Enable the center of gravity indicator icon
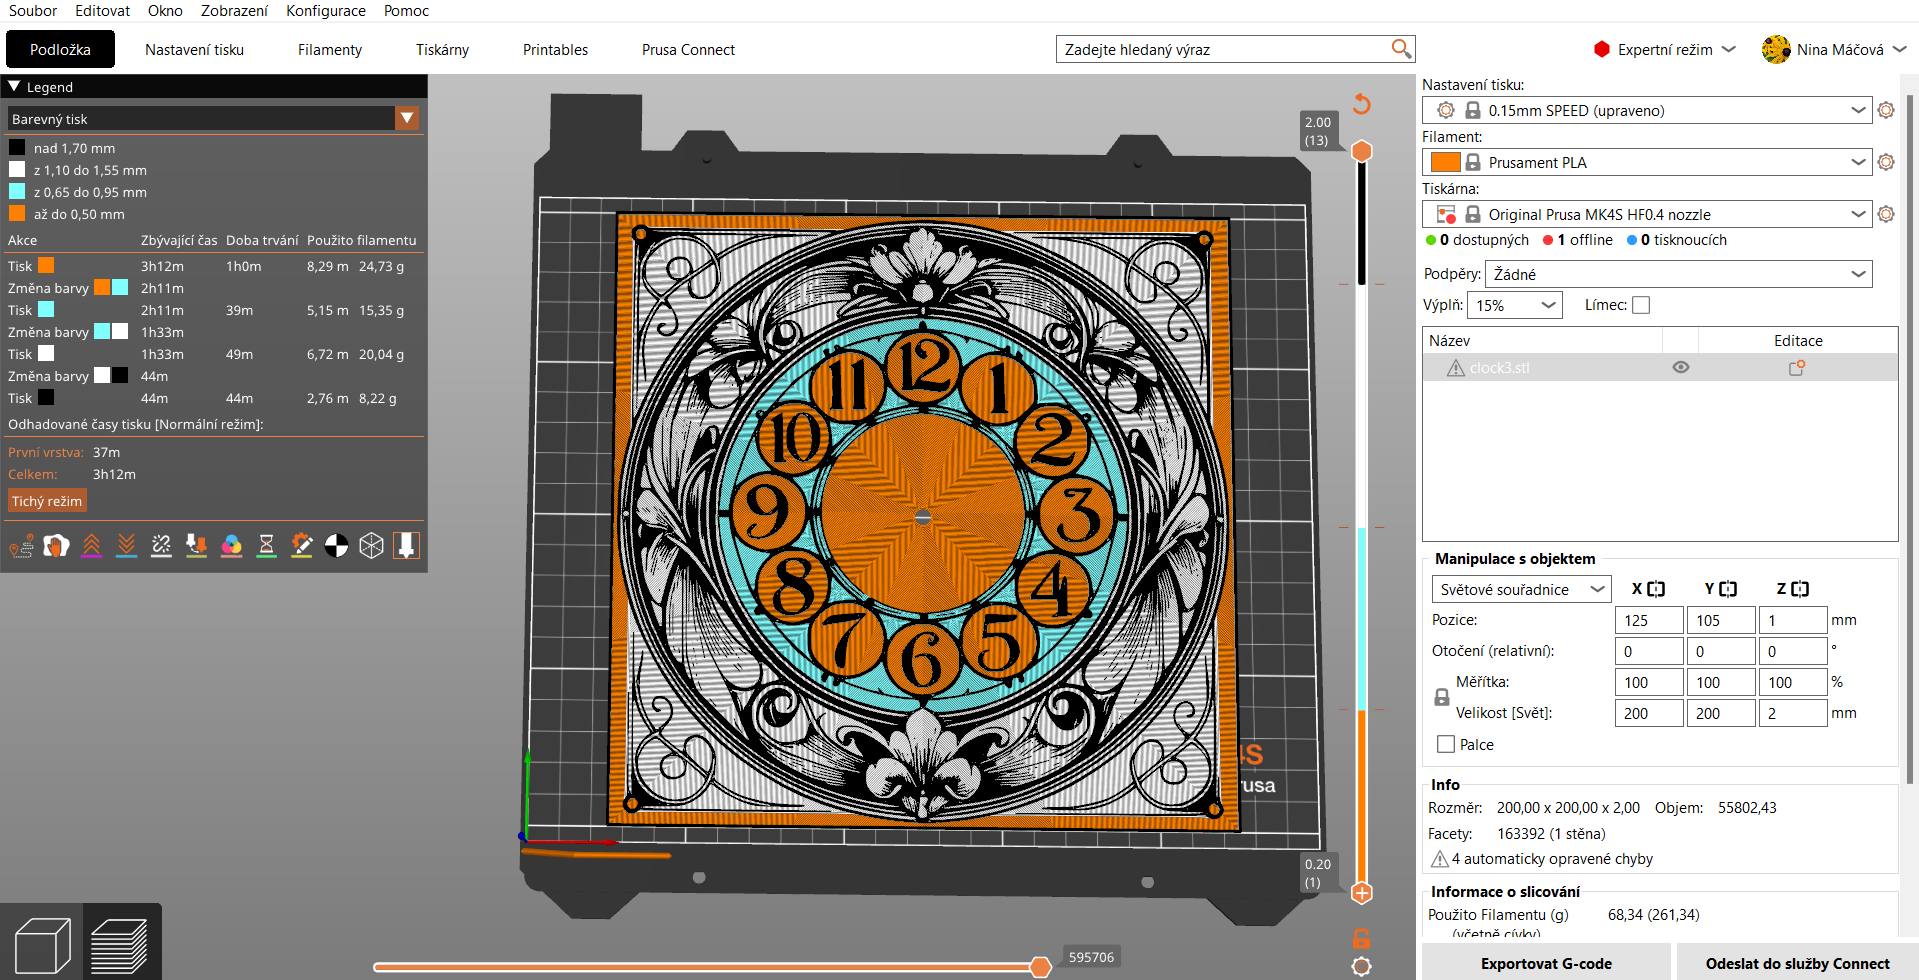The height and width of the screenshot is (980, 1919). point(336,546)
